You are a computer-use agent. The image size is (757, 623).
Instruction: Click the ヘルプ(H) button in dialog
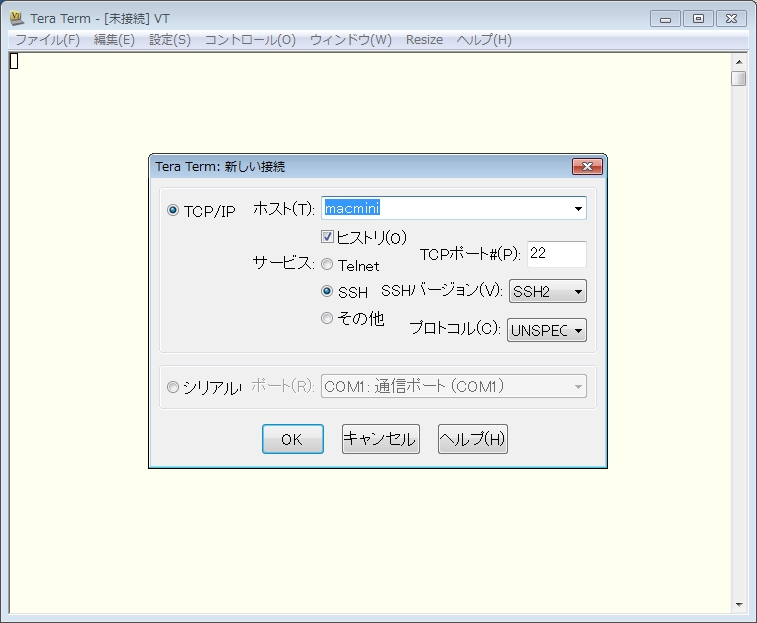[x=473, y=439]
